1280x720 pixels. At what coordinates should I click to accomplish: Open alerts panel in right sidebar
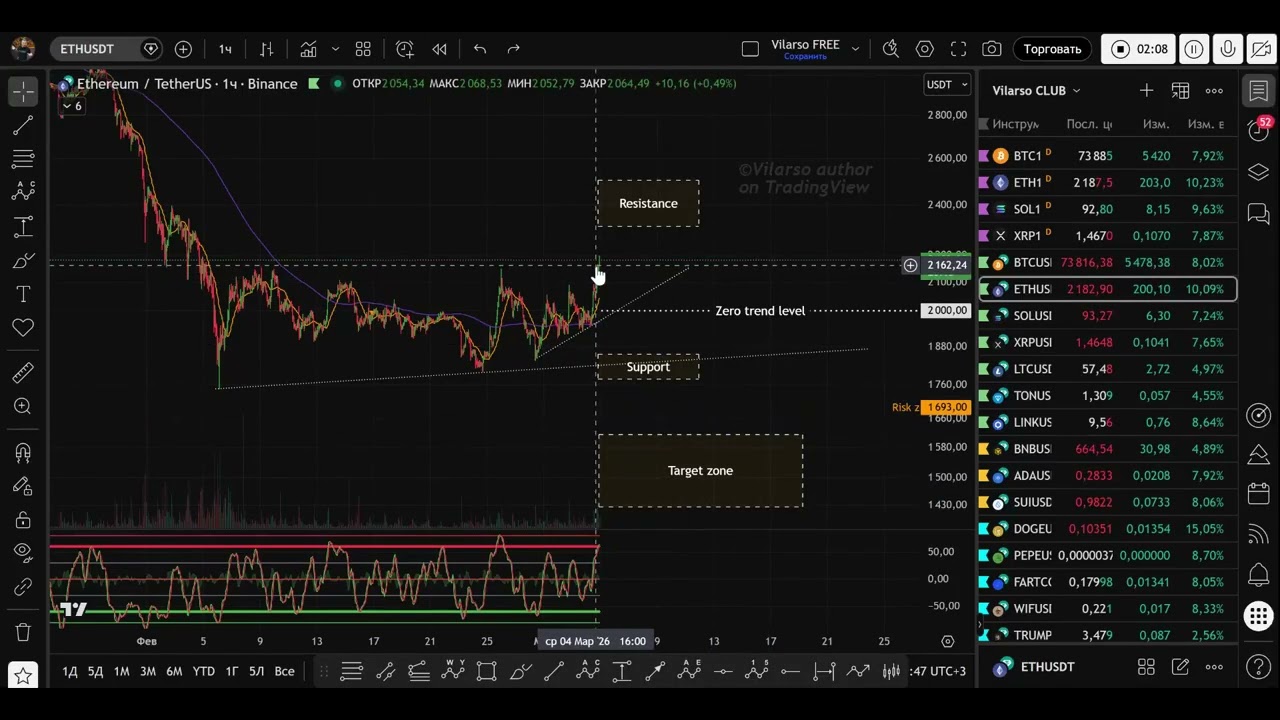coord(1258,130)
